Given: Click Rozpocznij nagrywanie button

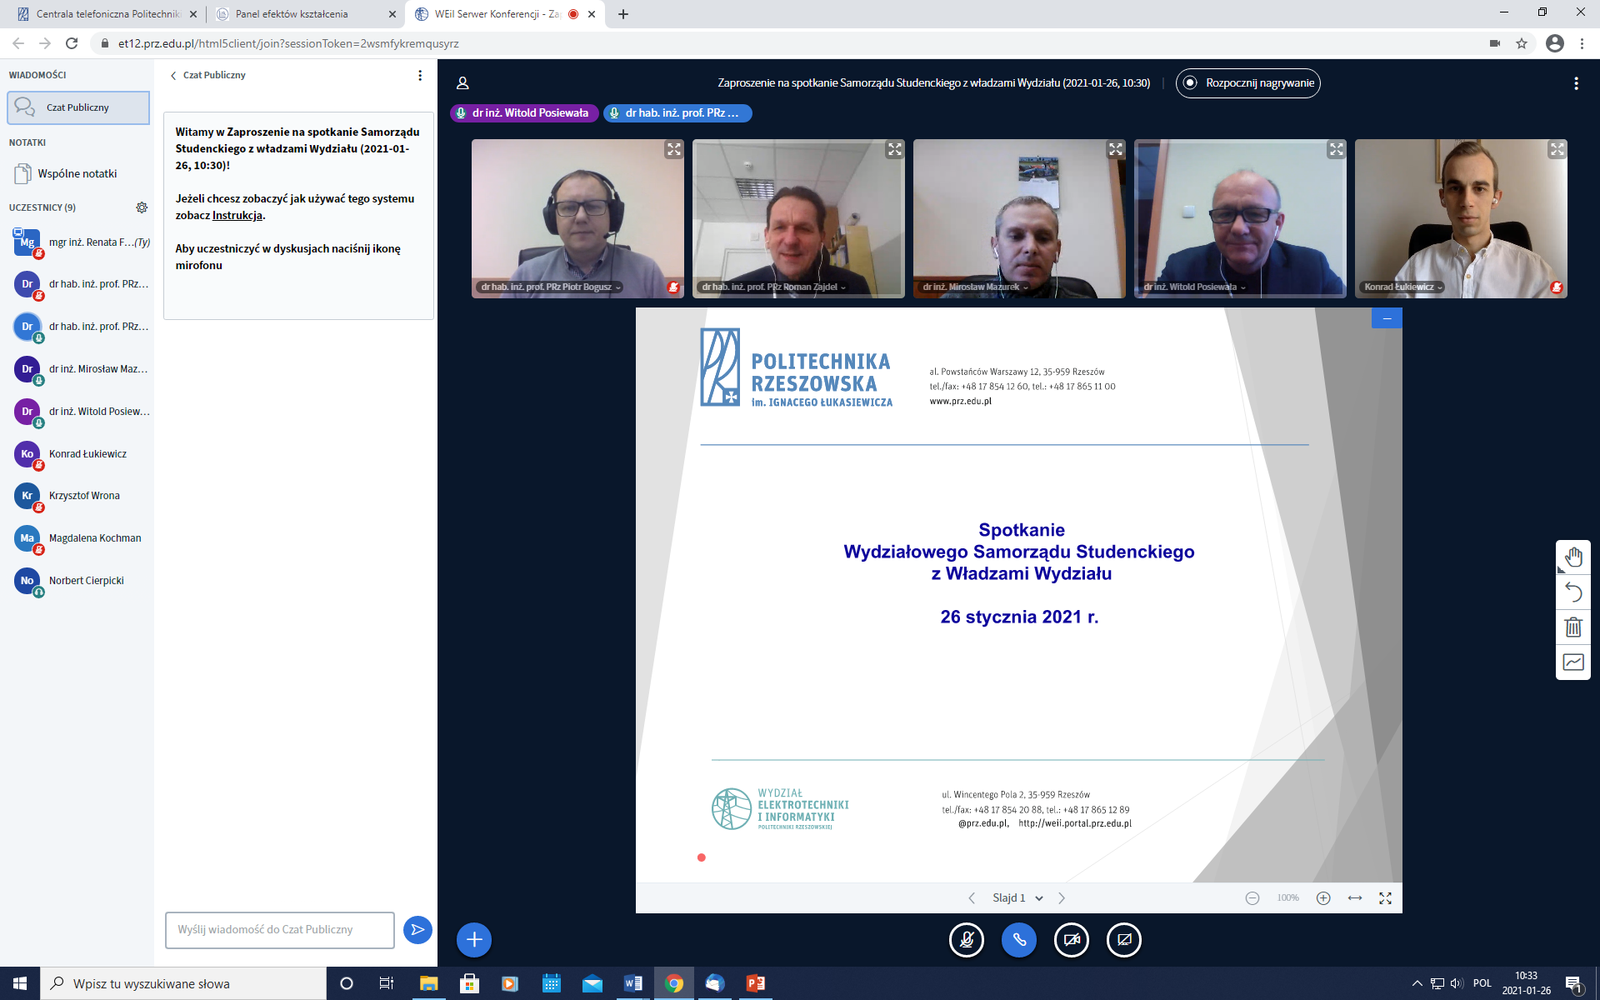Looking at the screenshot, I should click(x=1248, y=83).
